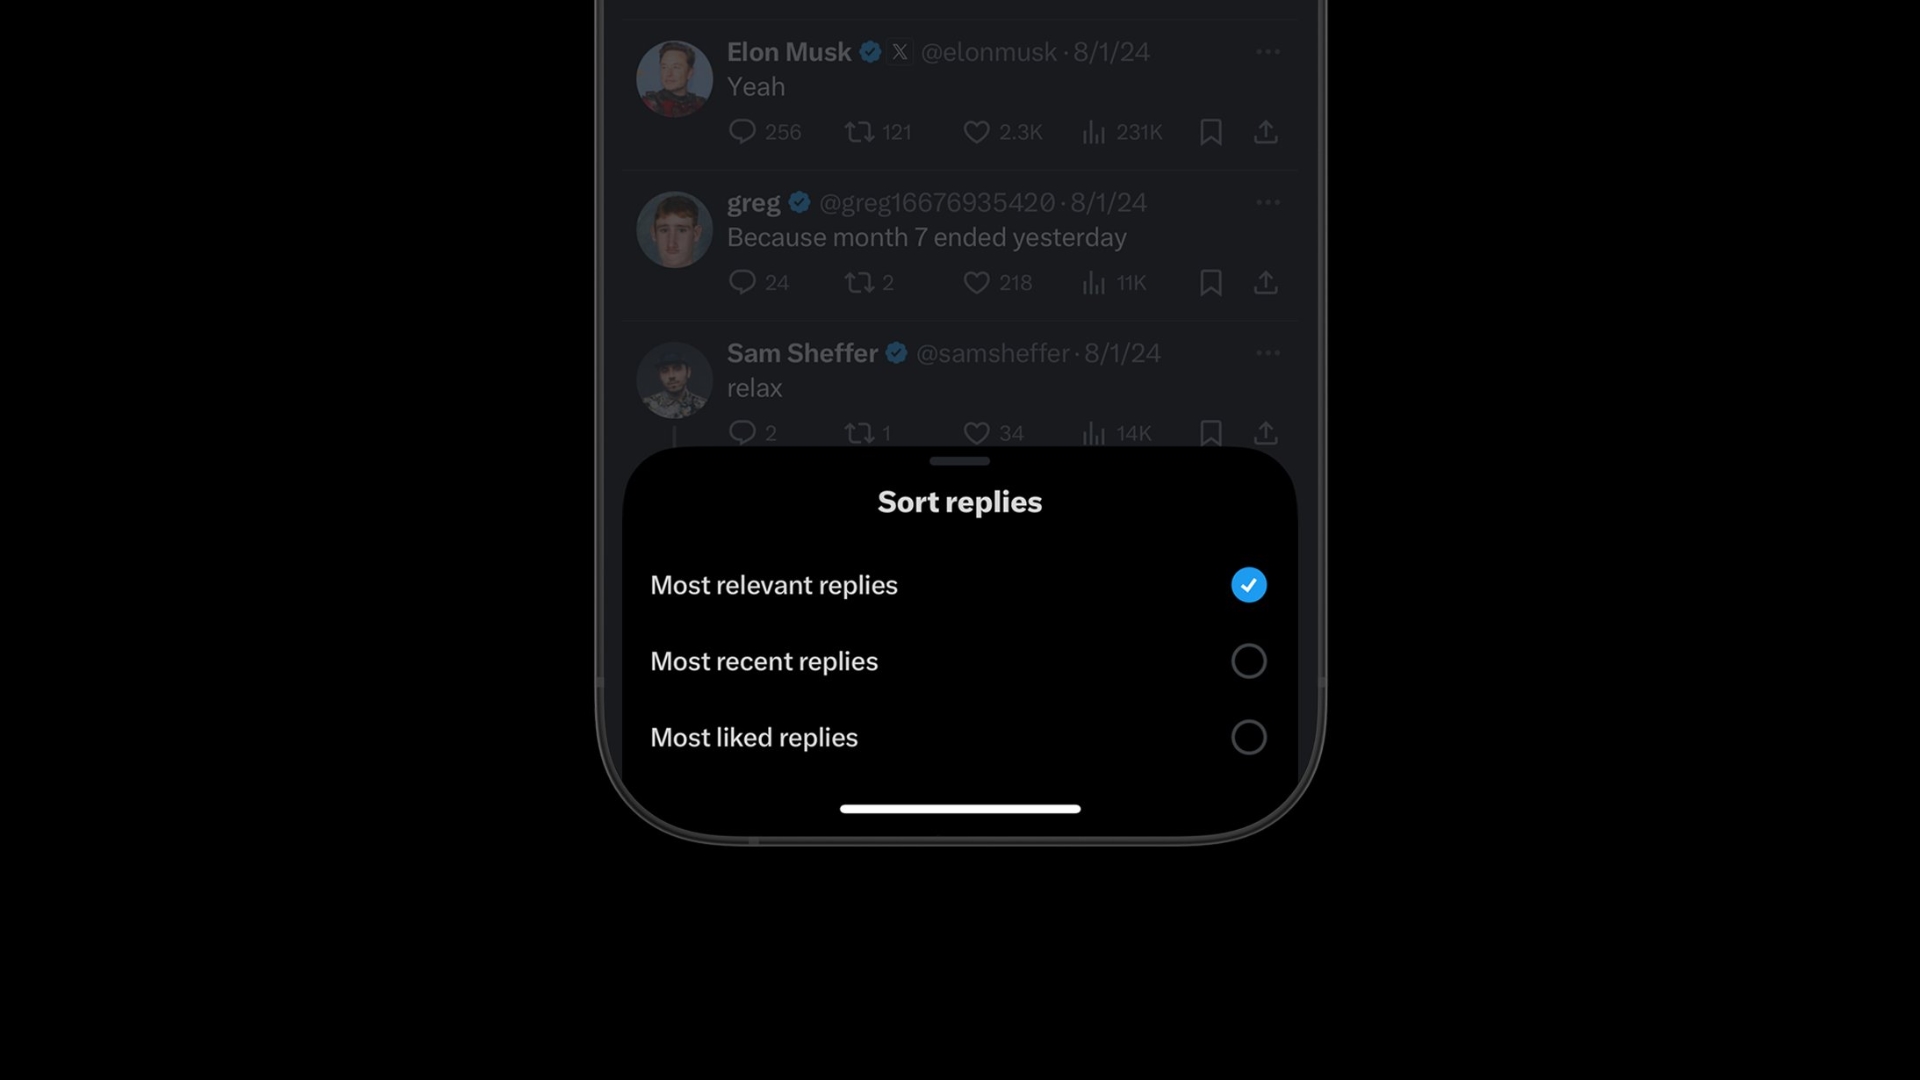This screenshot has width=1920, height=1080.
Task: Open more options for greg's post
Action: 1266,203
